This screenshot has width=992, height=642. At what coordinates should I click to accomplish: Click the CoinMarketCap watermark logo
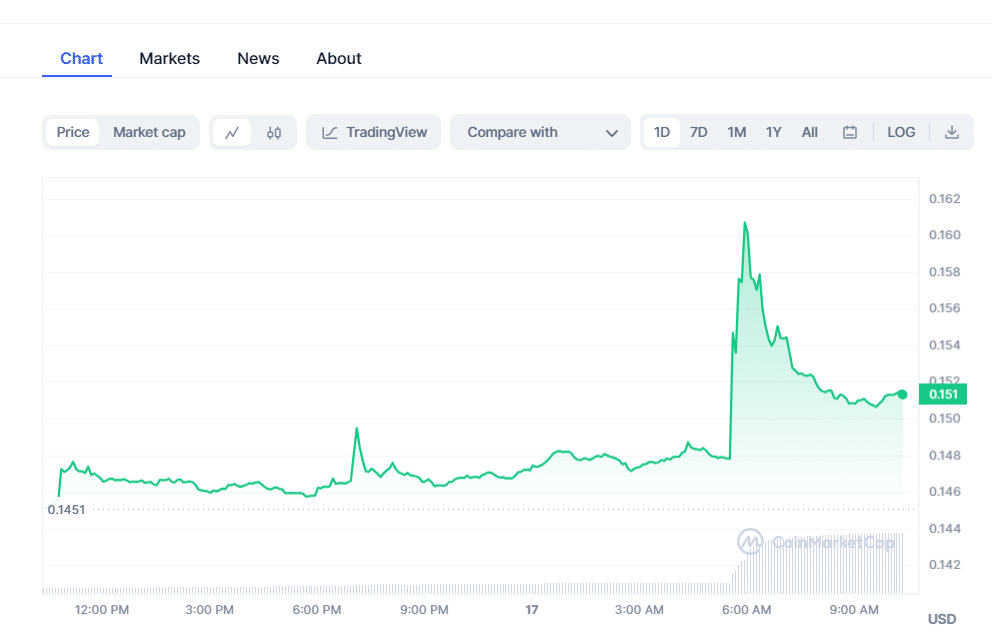751,542
